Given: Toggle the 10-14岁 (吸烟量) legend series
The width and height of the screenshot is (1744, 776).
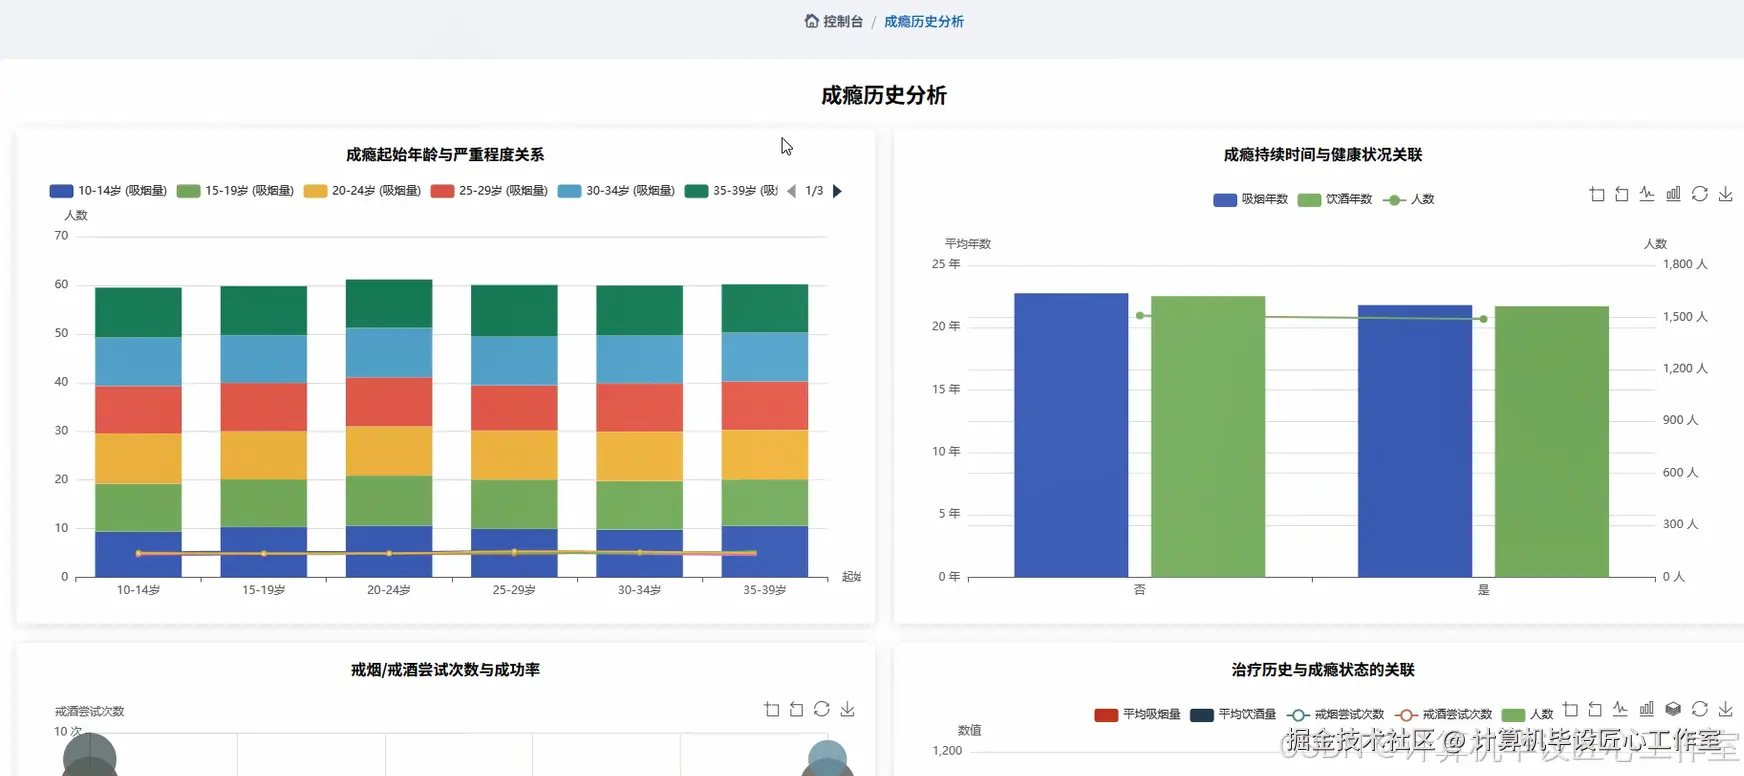Looking at the screenshot, I should [x=108, y=191].
